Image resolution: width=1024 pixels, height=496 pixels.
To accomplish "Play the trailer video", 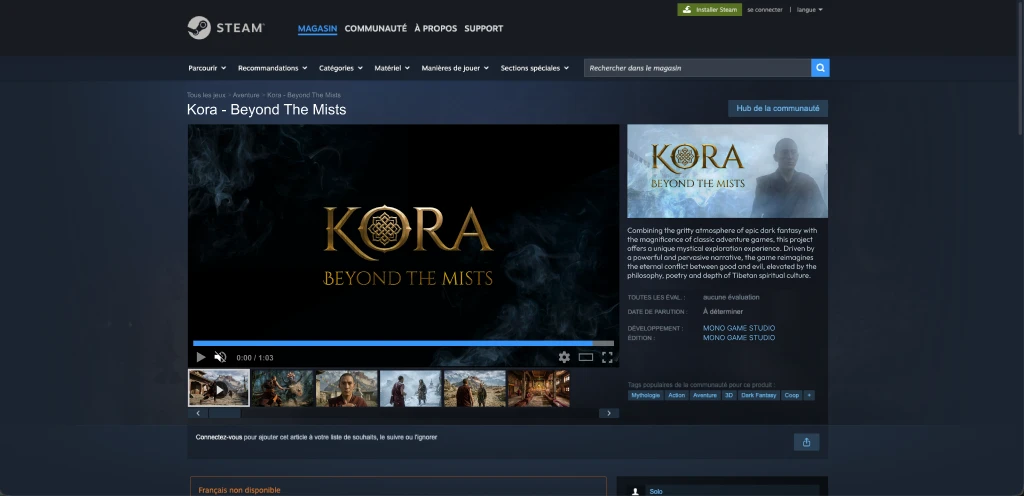I will tap(200, 357).
